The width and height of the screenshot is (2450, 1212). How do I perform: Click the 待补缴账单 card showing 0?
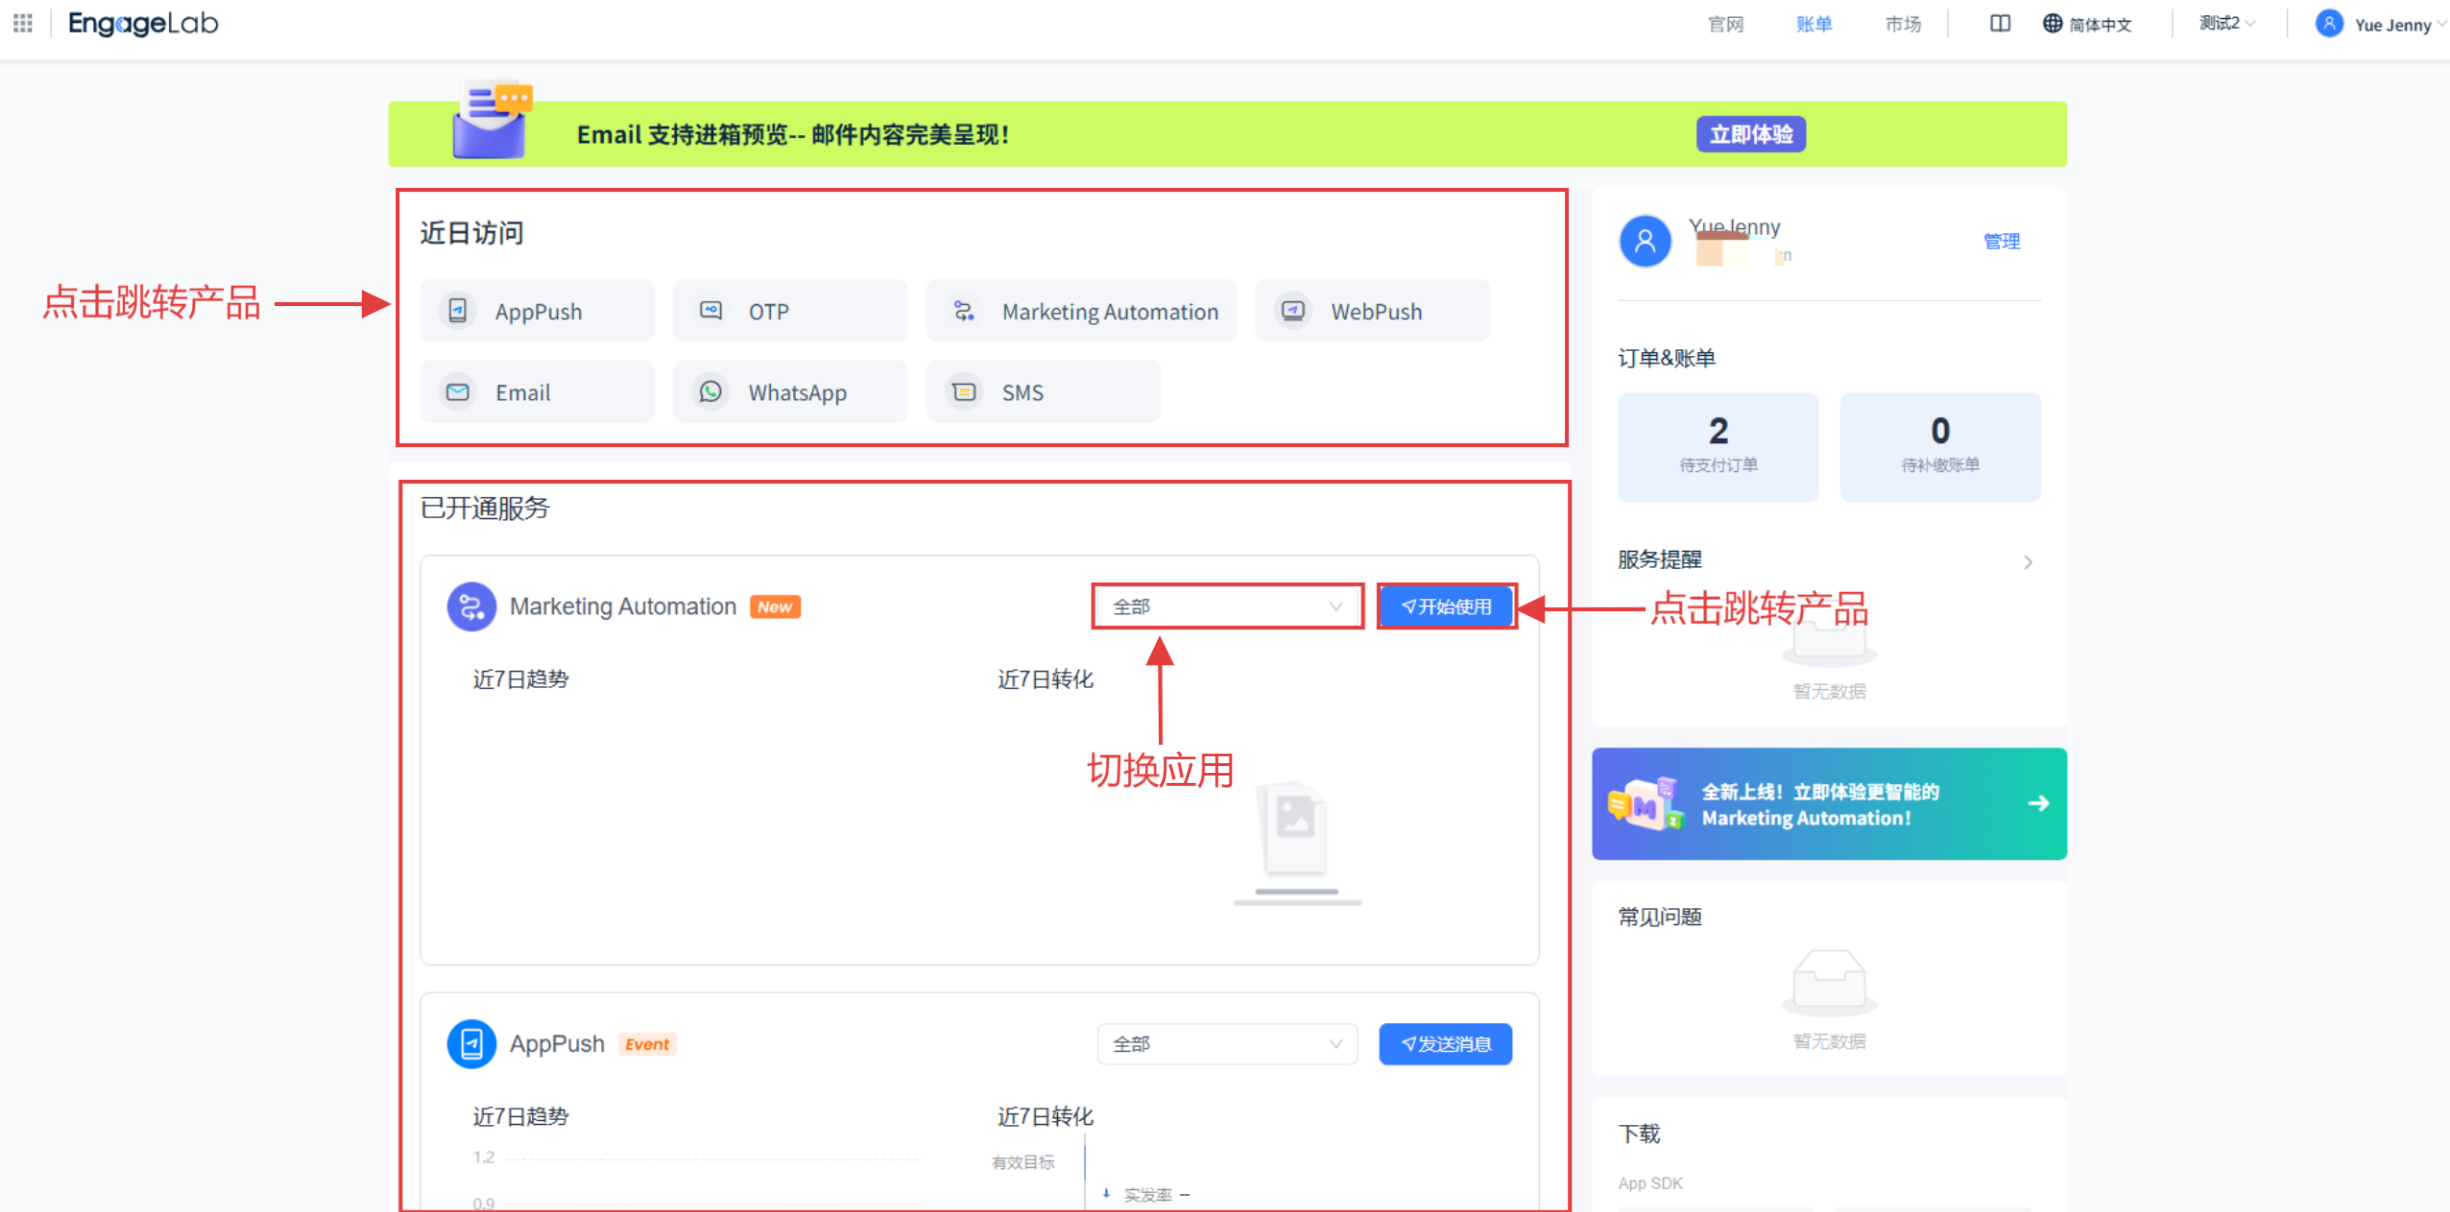coord(1940,446)
